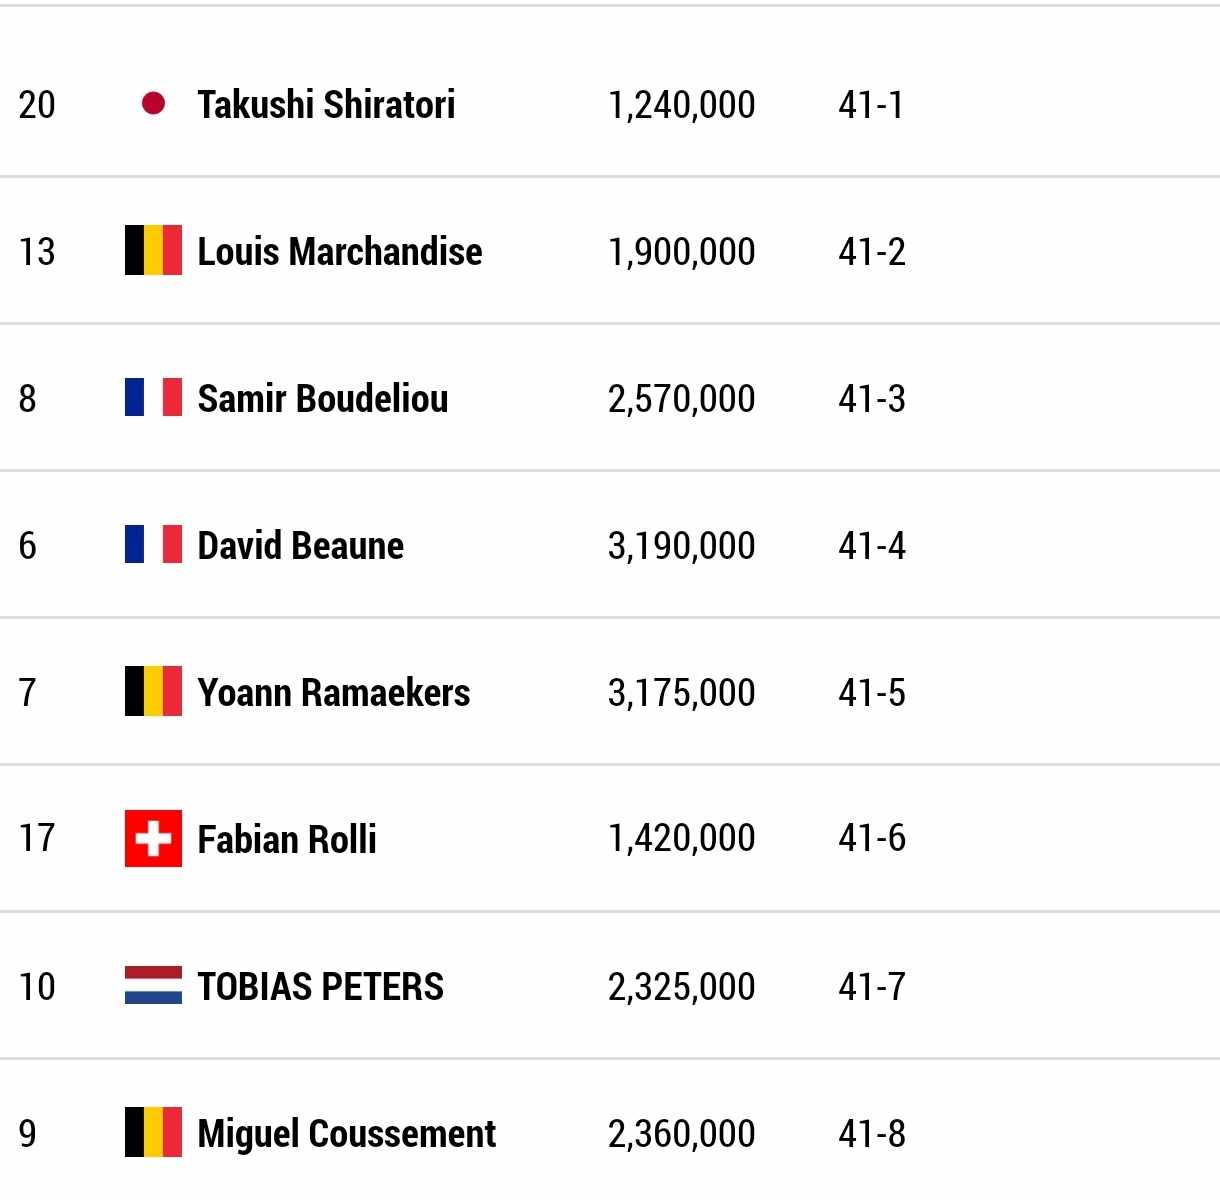This screenshot has height=1200, width=1220.
Task: Open Takushi Shiratori player name
Action: pos(326,104)
